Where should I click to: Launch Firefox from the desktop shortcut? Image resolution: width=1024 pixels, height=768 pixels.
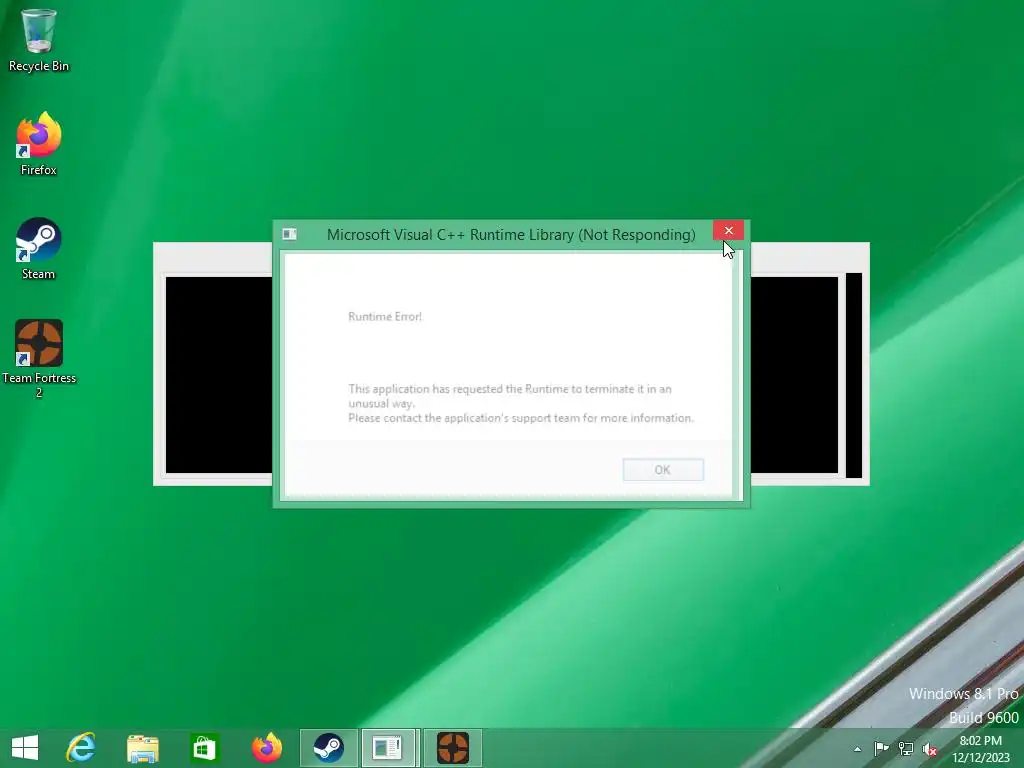click(x=39, y=144)
